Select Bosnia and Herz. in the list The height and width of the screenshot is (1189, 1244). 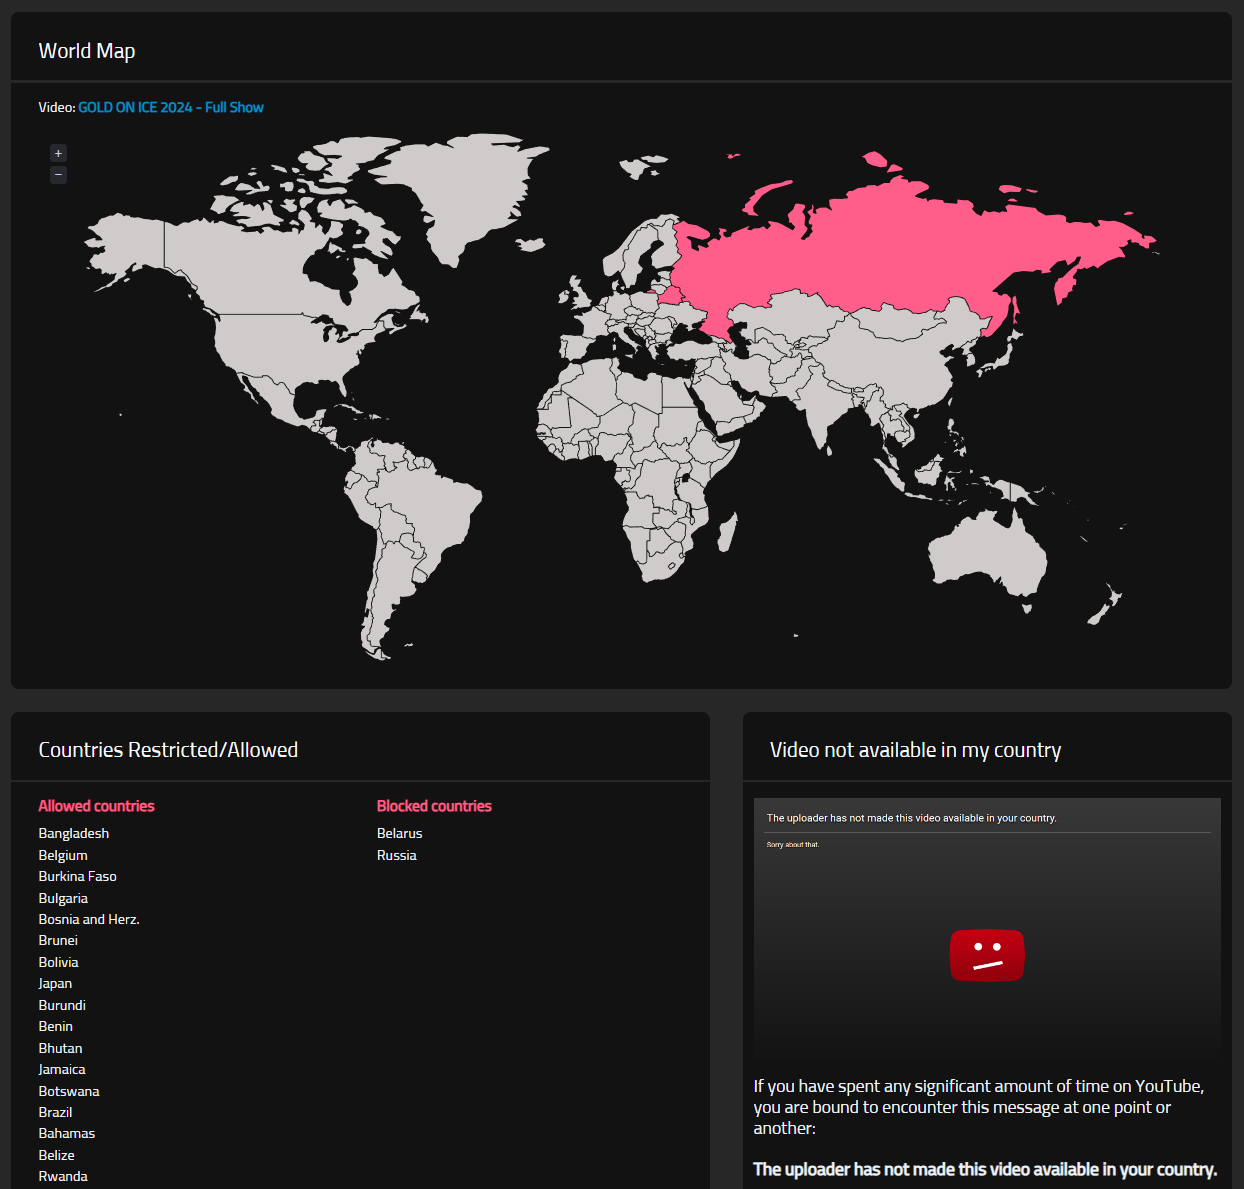coord(89,919)
